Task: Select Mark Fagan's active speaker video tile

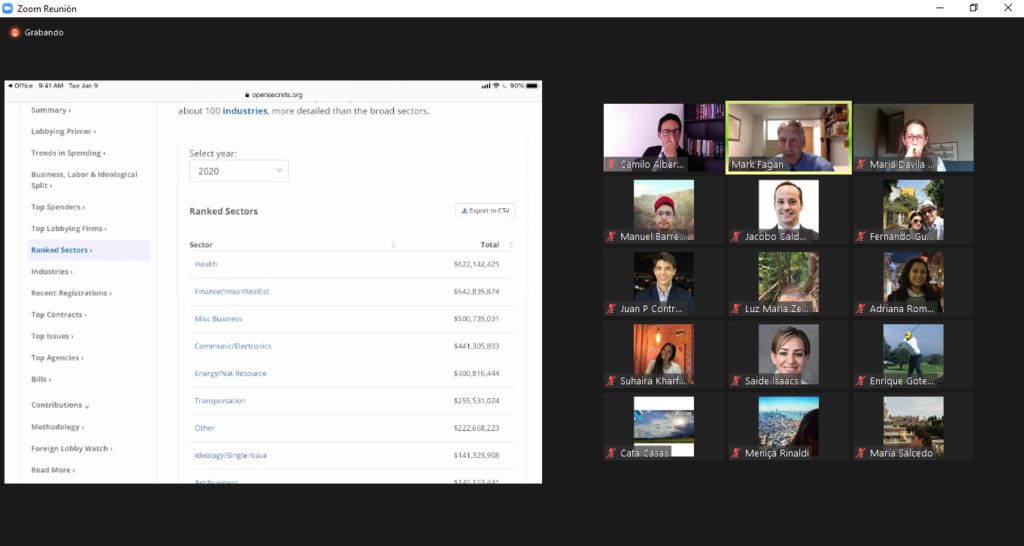Action: [x=788, y=138]
